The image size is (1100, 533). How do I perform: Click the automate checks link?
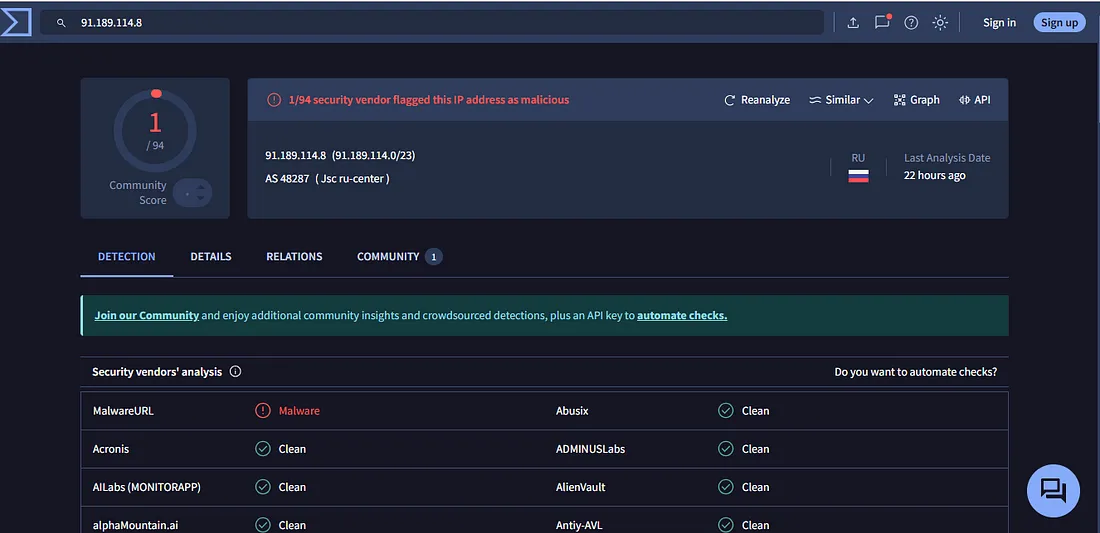pyautogui.click(x=682, y=316)
